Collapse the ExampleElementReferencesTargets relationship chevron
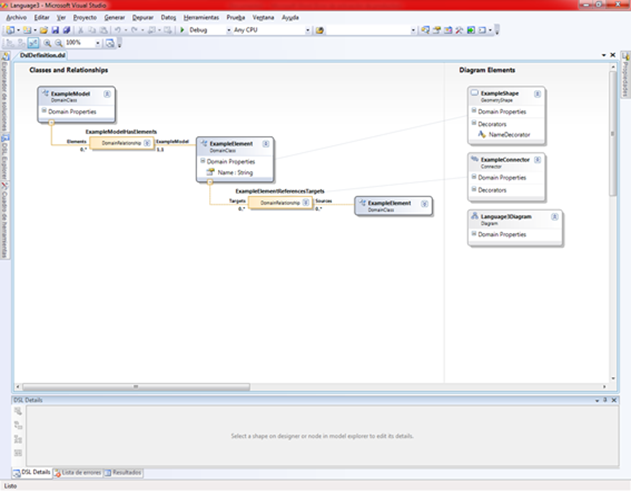The height and width of the screenshot is (491, 631). click(305, 202)
